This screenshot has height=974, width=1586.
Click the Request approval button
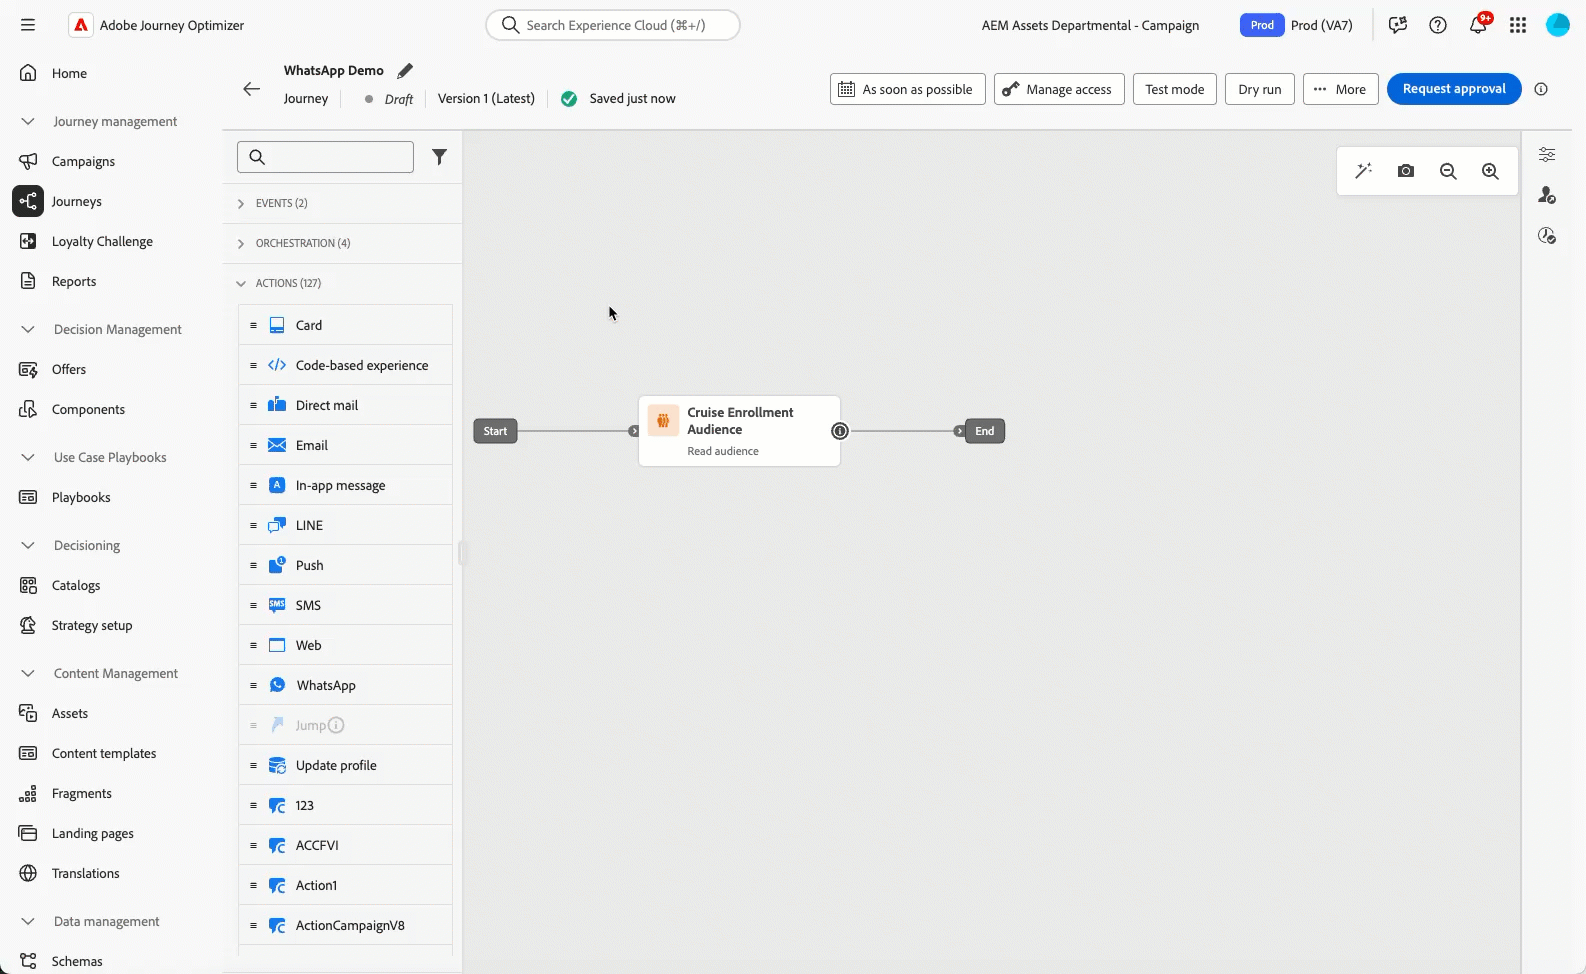[1454, 89]
